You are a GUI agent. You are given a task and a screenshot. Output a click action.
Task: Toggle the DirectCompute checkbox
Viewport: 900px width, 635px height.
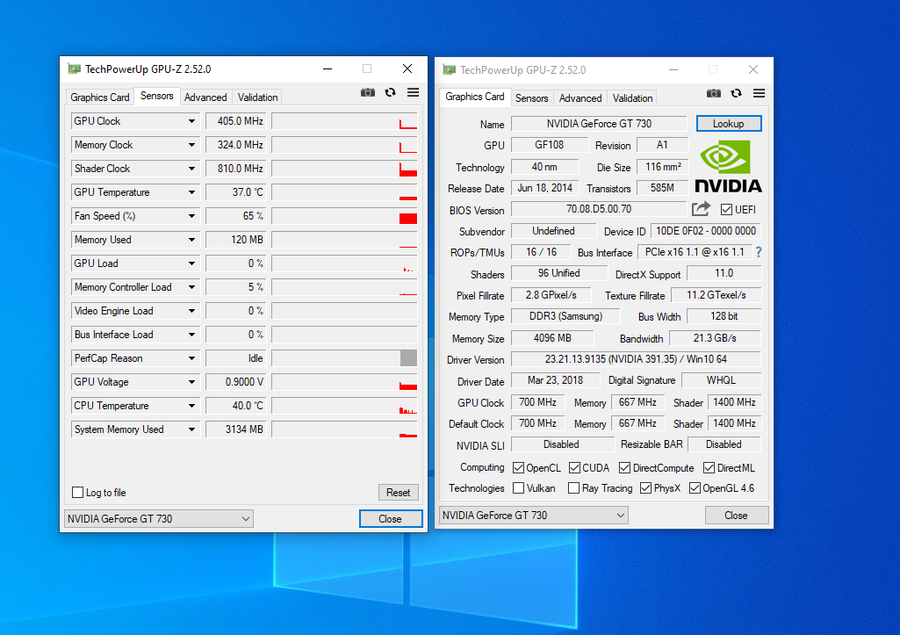pos(625,468)
